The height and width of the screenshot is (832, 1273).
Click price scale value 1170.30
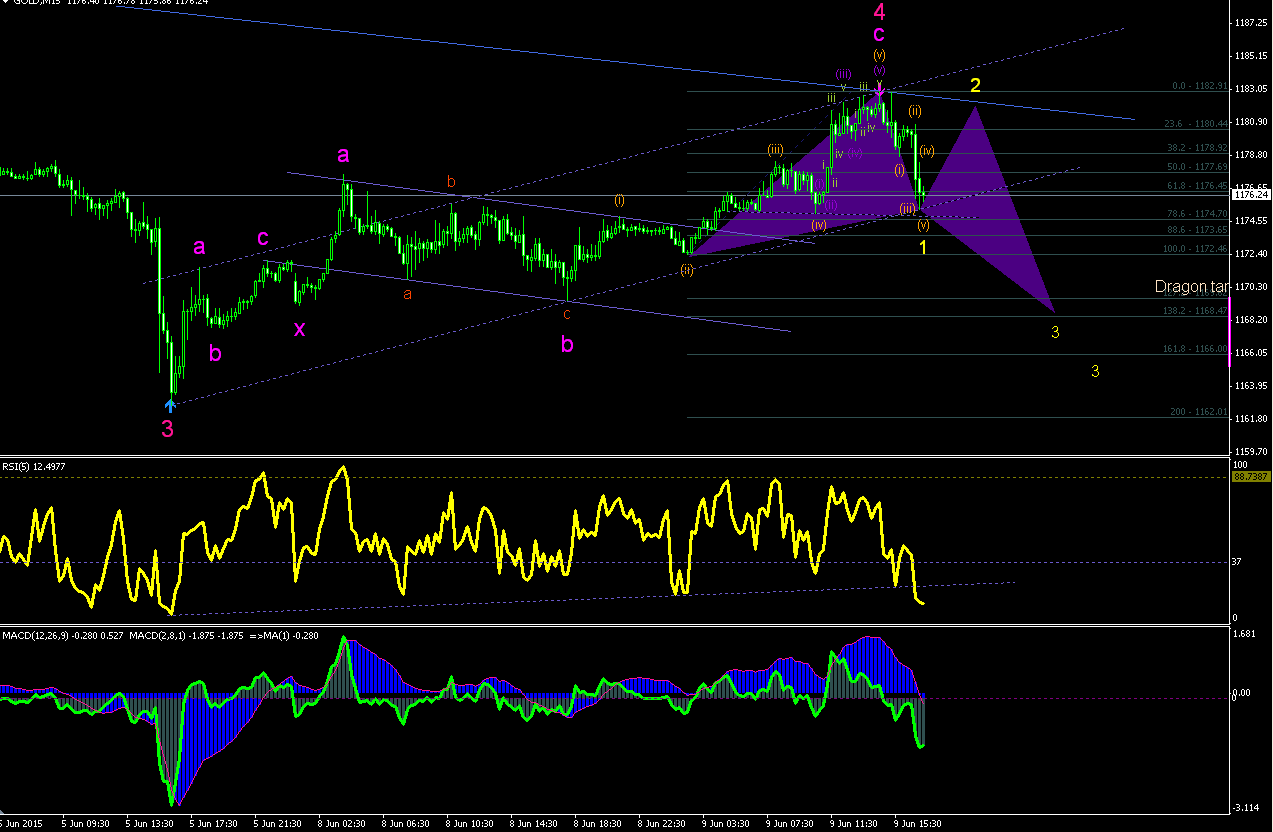(x=1253, y=286)
